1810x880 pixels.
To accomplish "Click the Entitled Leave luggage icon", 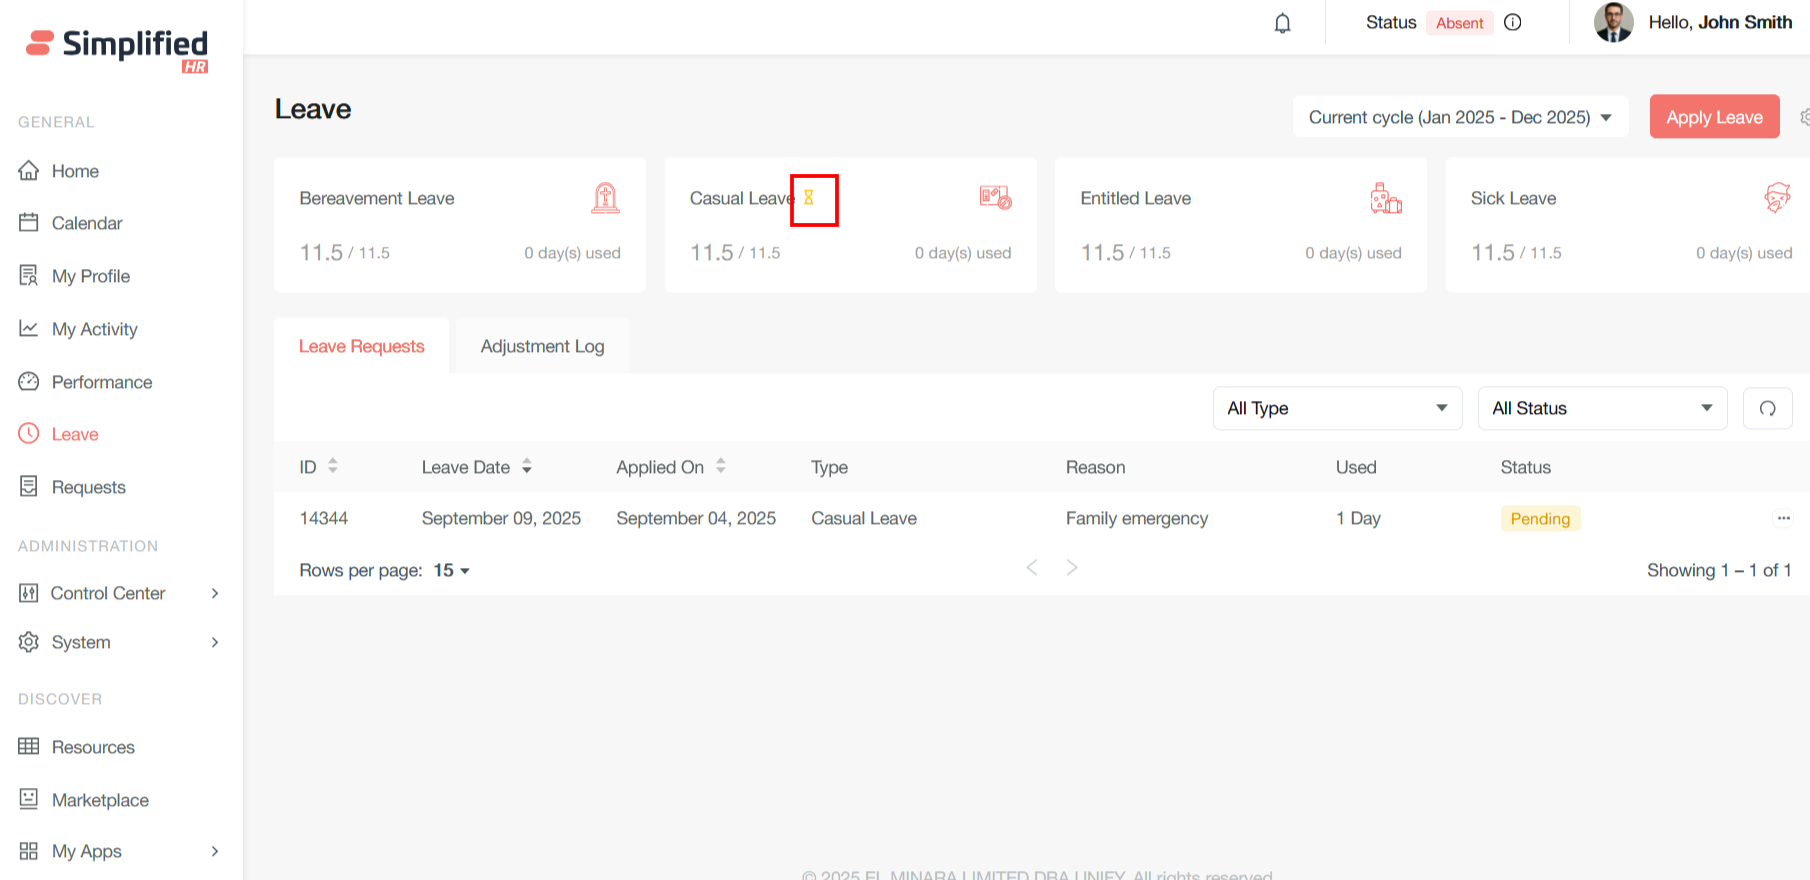I will [x=1385, y=198].
